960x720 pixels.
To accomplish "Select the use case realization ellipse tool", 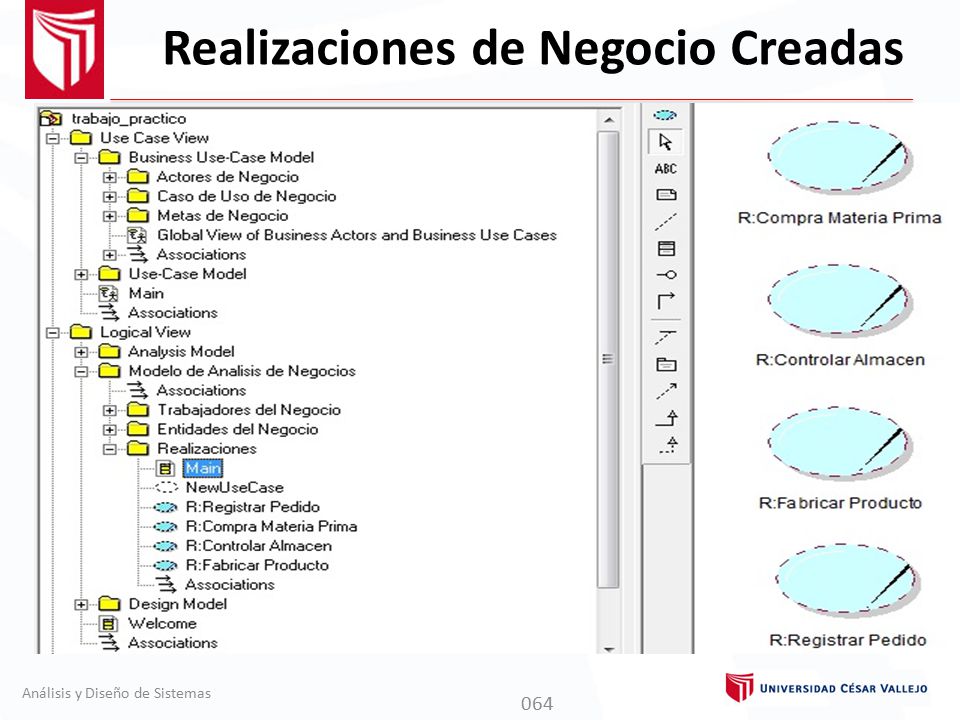I will (665, 114).
